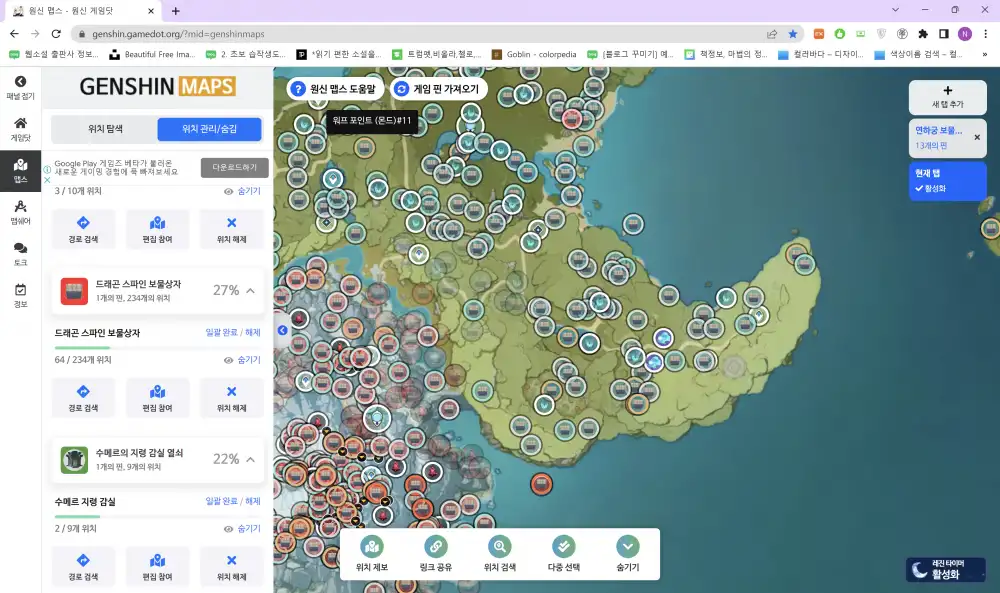
Task: Toggle 숨기기 for 드래곤 스파인 보물상자
Action: click(x=242, y=360)
